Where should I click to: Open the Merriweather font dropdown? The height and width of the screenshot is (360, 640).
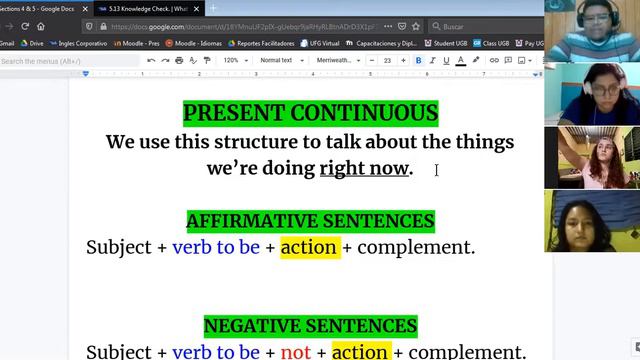pos(338,60)
